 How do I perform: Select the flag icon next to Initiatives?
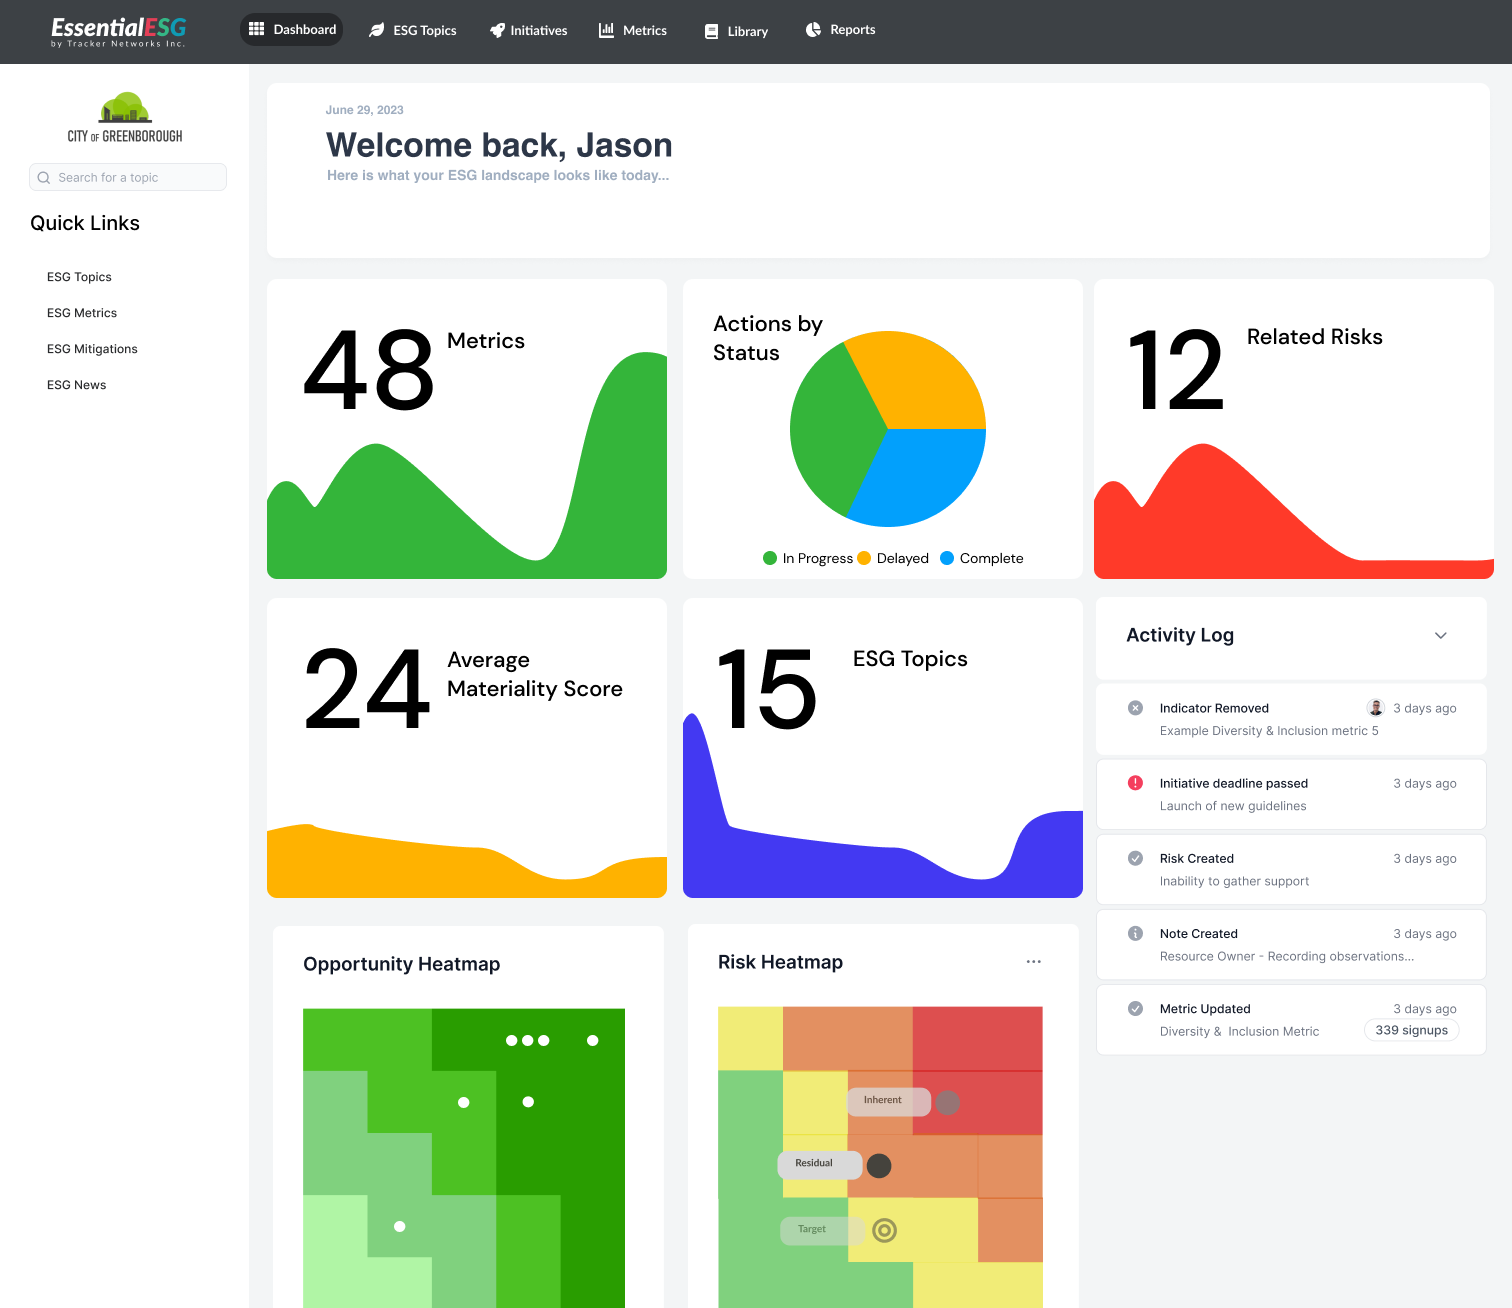pyautogui.click(x=497, y=30)
